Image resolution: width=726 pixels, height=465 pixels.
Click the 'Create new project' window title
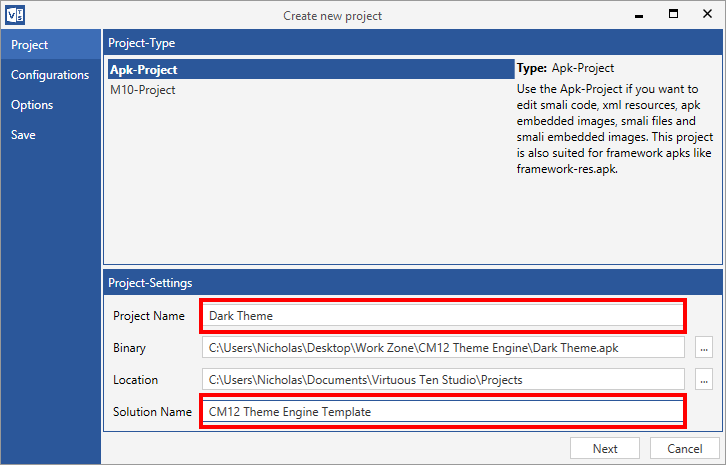332,16
